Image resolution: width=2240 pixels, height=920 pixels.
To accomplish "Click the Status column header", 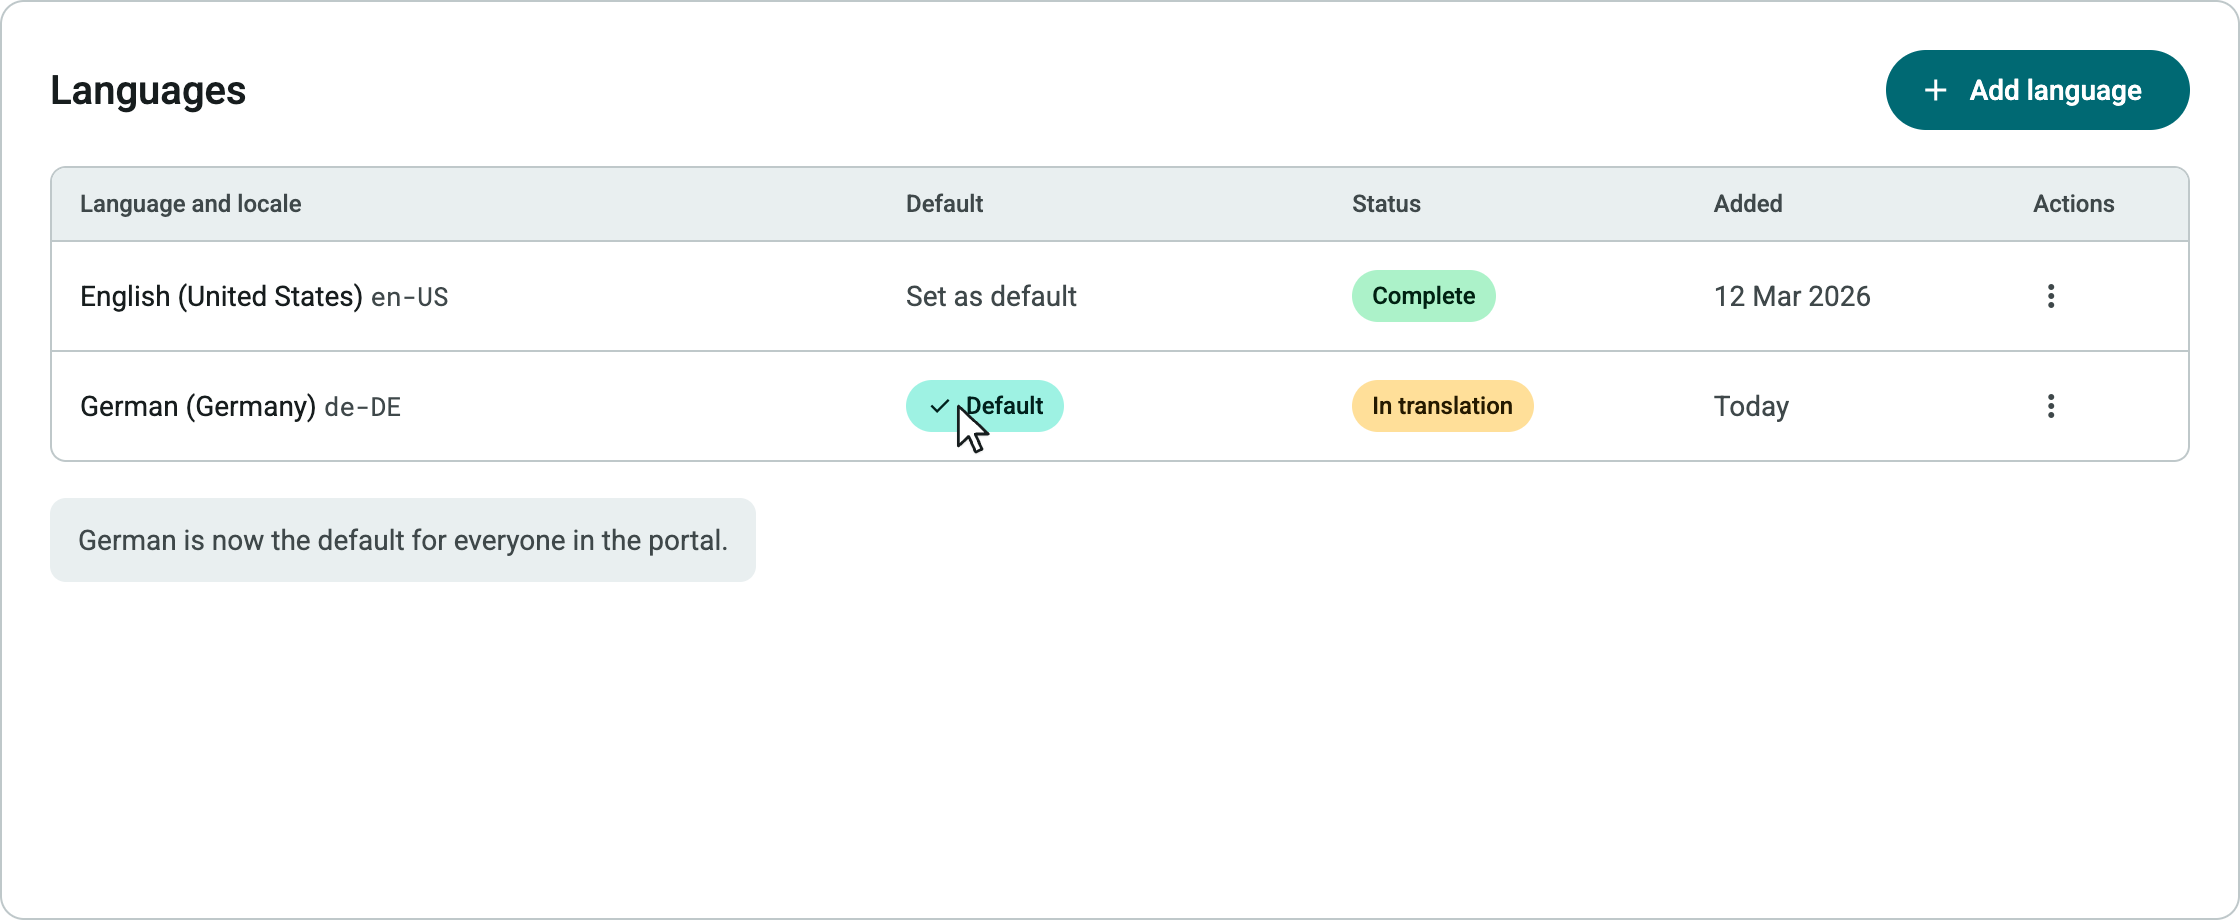I will pos(1386,204).
